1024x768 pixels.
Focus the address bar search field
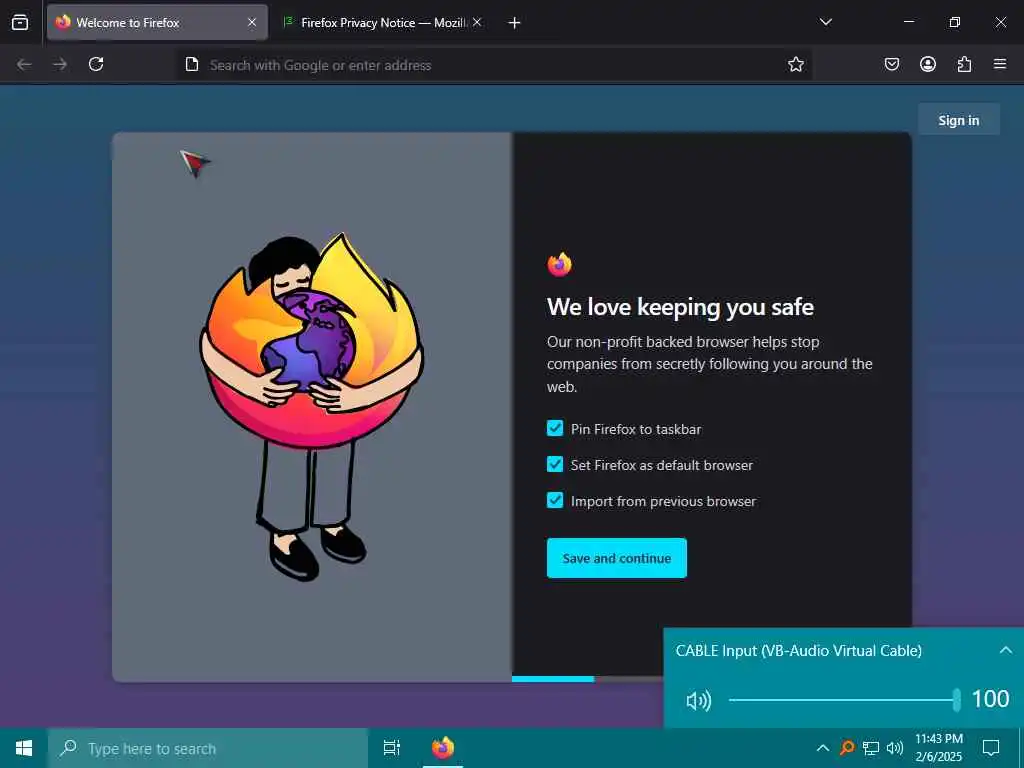pos(494,65)
